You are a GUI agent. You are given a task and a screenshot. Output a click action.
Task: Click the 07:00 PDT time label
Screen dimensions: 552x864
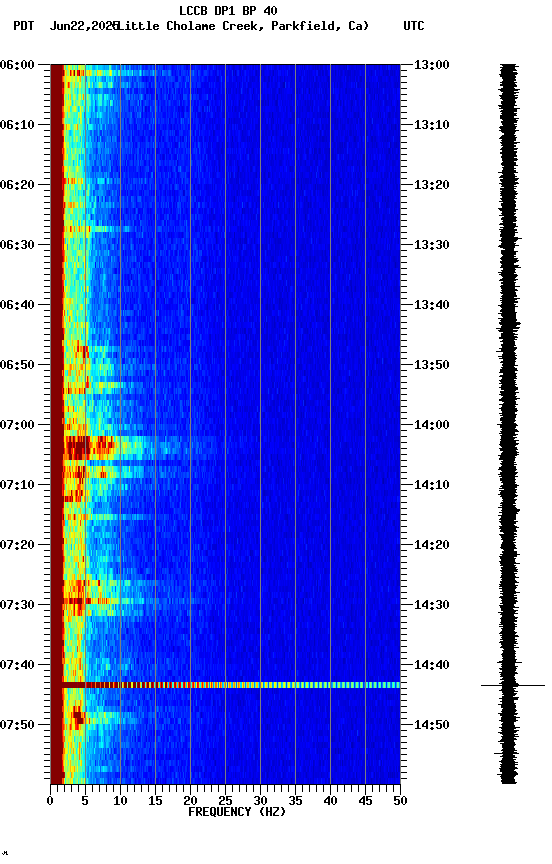pyautogui.click(x=17, y=425)
